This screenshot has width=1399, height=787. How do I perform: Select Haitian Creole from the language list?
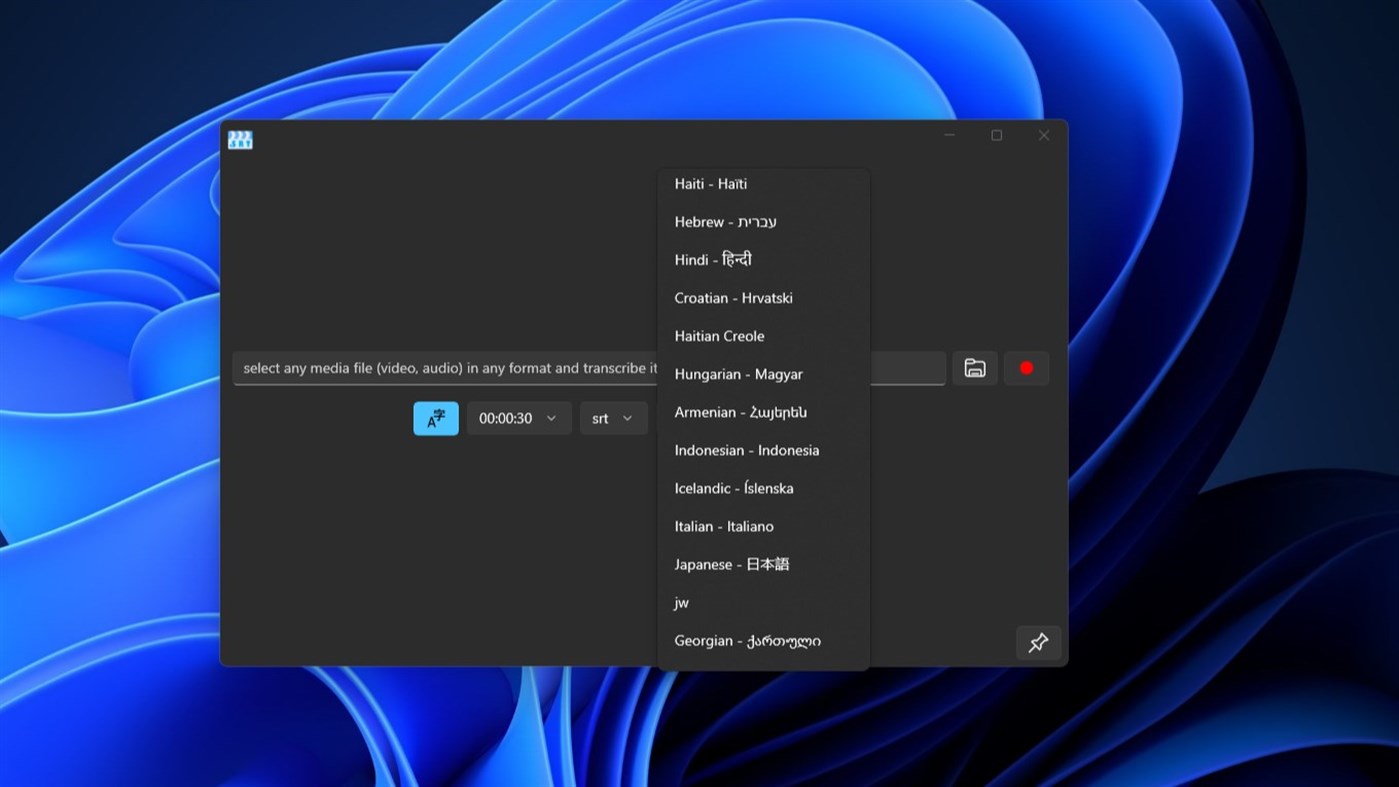point(719,335)
